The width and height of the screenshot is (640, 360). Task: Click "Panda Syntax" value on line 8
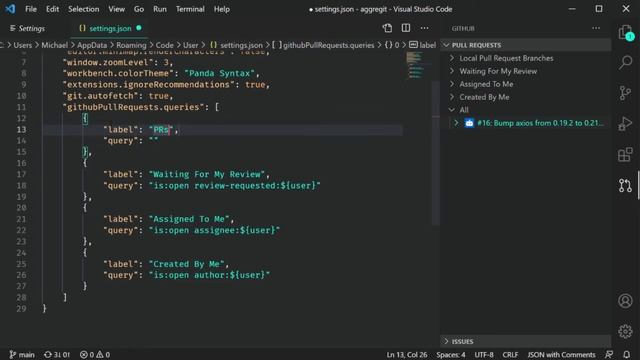[220, 73]
